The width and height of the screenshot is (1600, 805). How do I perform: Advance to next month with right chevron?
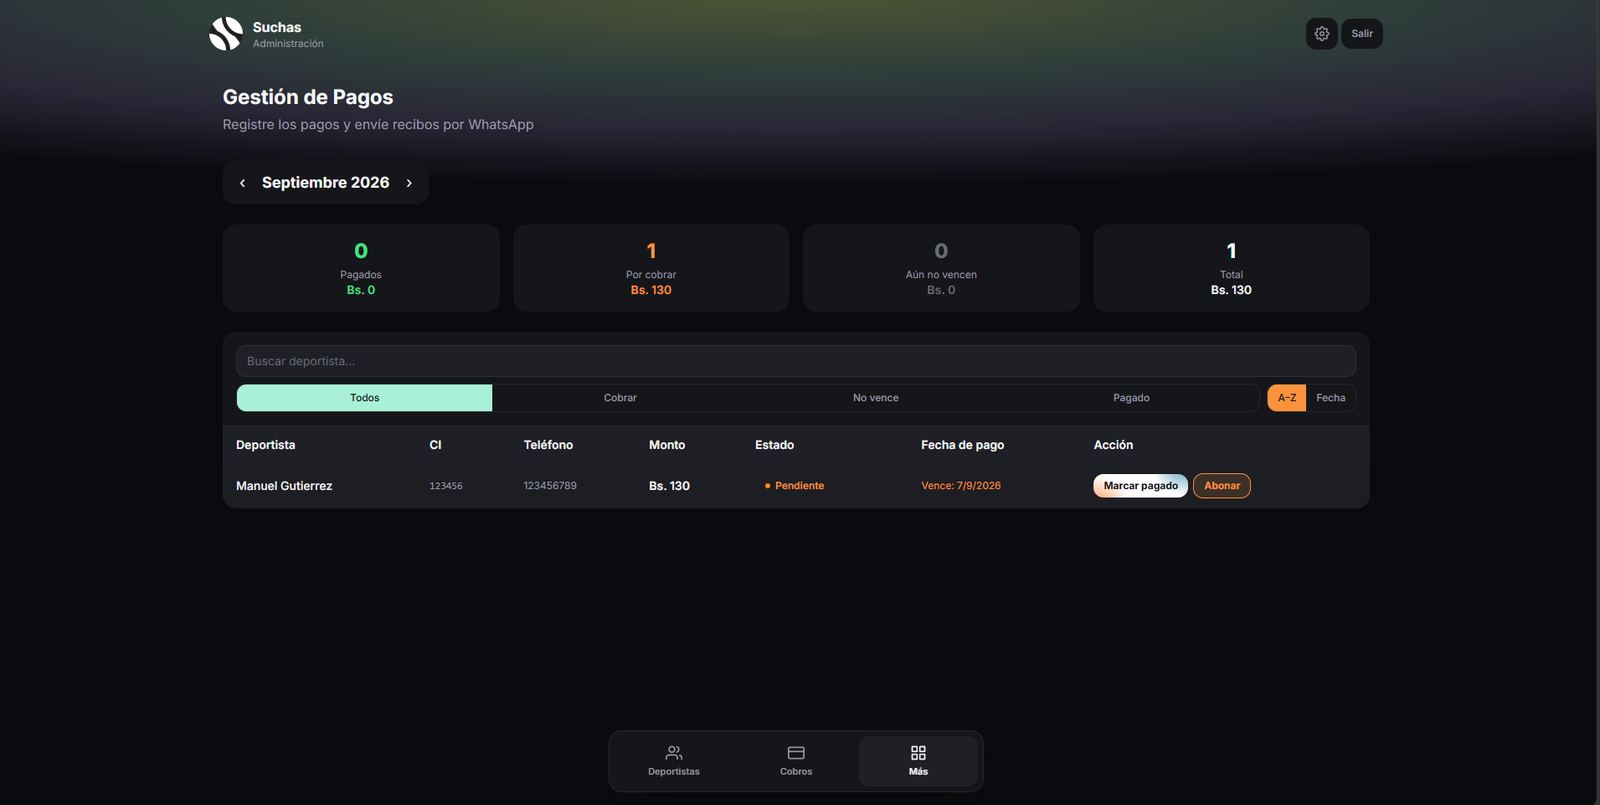pyautogui.click(x=409, y=183)
